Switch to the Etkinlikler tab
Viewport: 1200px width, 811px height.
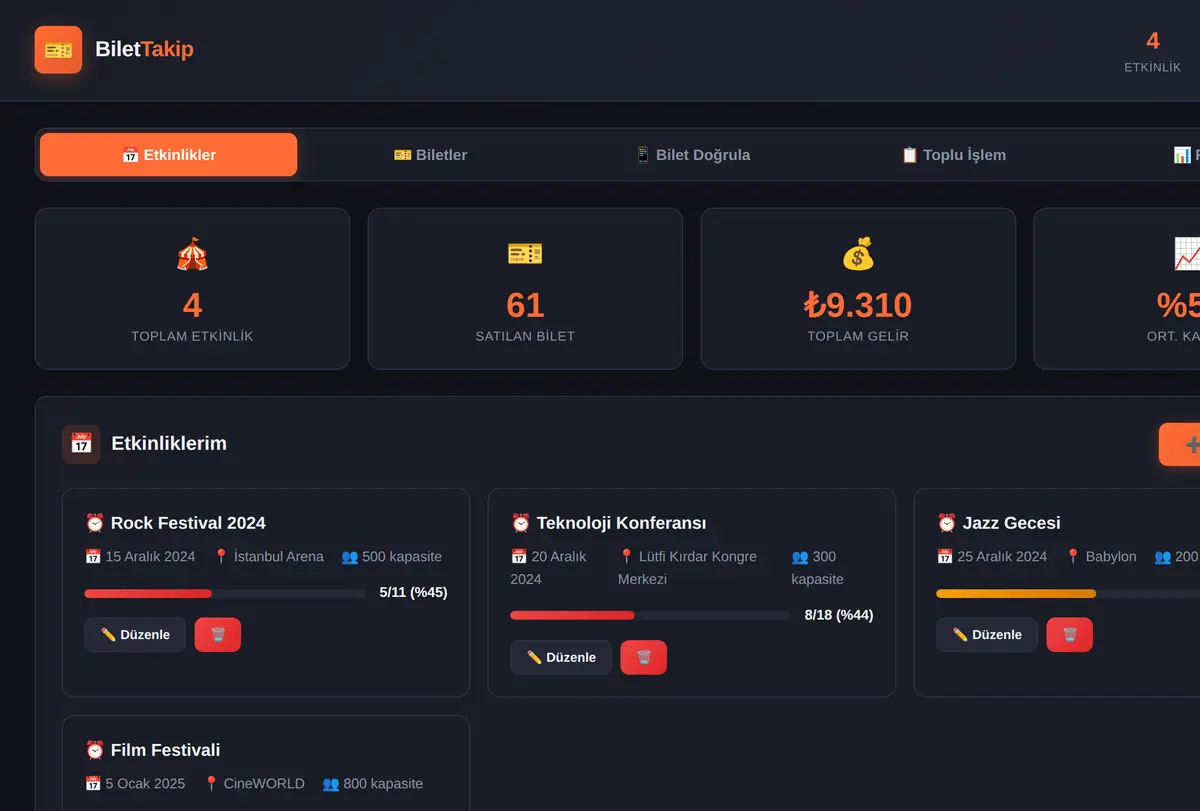(x=168, y=155)
